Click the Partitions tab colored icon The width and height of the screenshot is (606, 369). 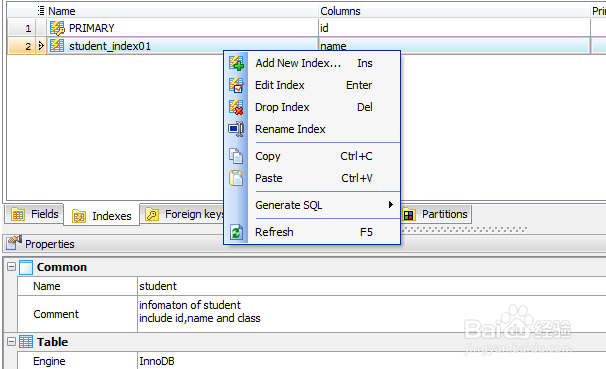409,214
